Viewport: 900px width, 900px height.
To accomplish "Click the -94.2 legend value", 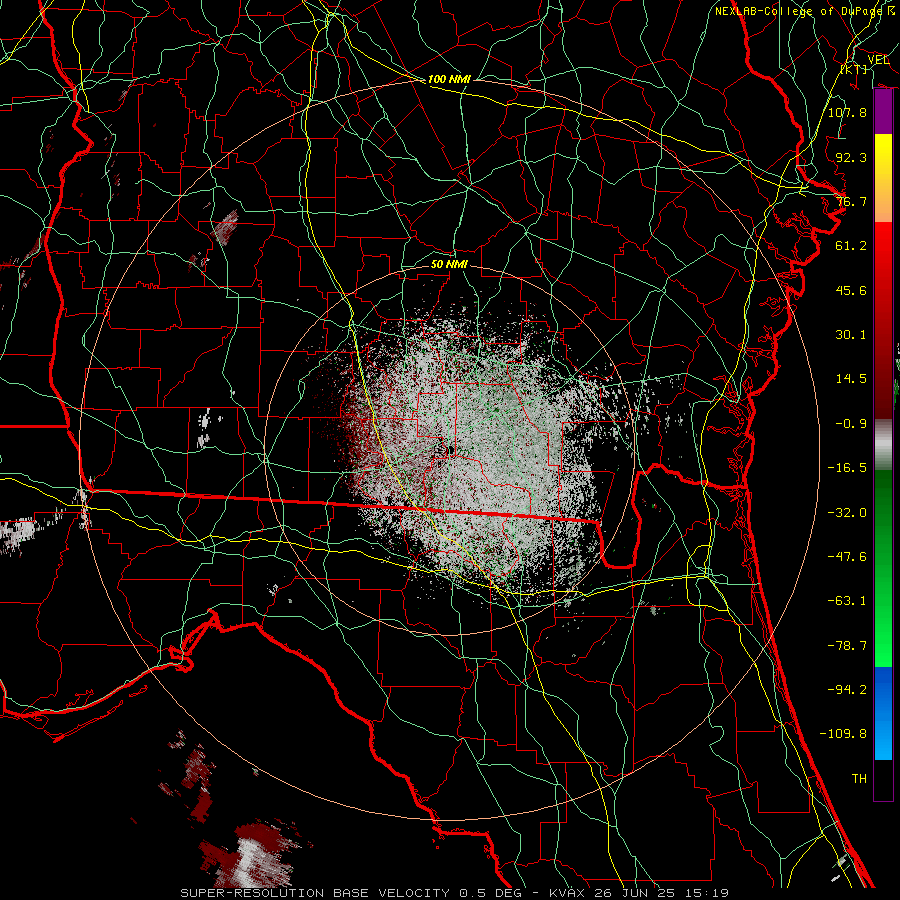I will pos(847,690).
